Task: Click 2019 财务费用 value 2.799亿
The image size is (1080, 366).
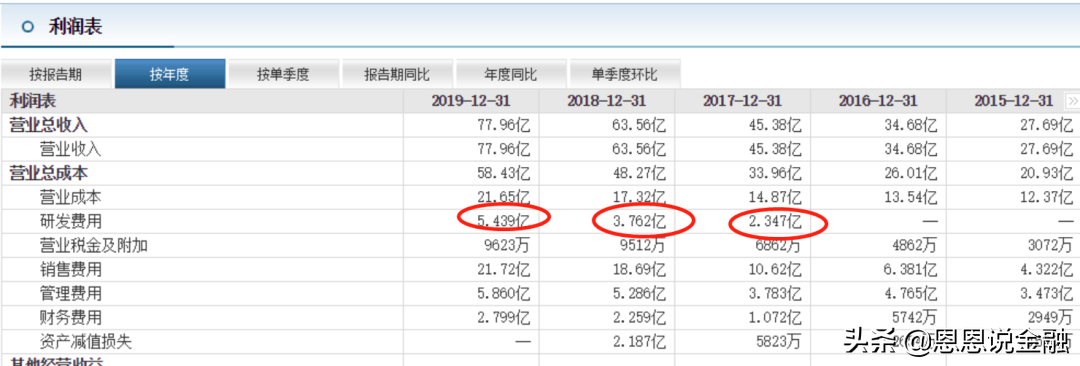Action: [502, 317]
